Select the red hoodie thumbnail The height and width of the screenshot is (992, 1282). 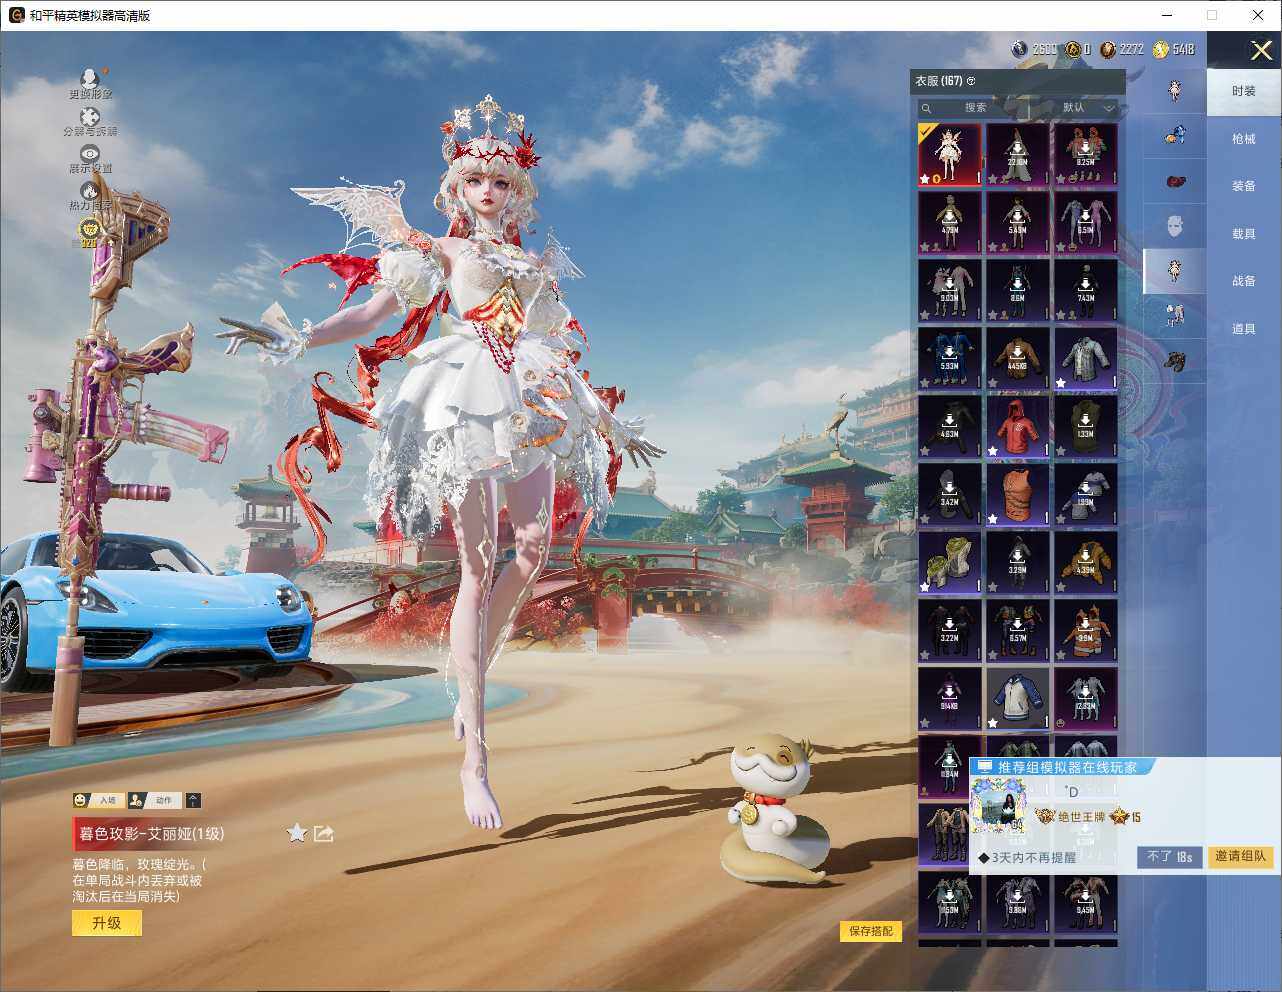pos(1017,426)
